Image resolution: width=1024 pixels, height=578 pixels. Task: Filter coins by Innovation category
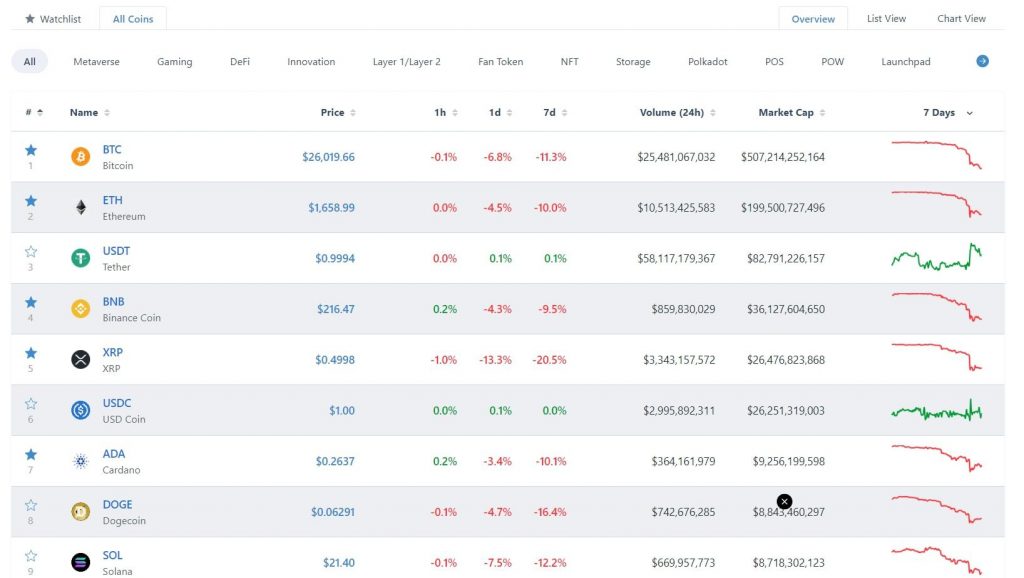(x=311, y=61)
